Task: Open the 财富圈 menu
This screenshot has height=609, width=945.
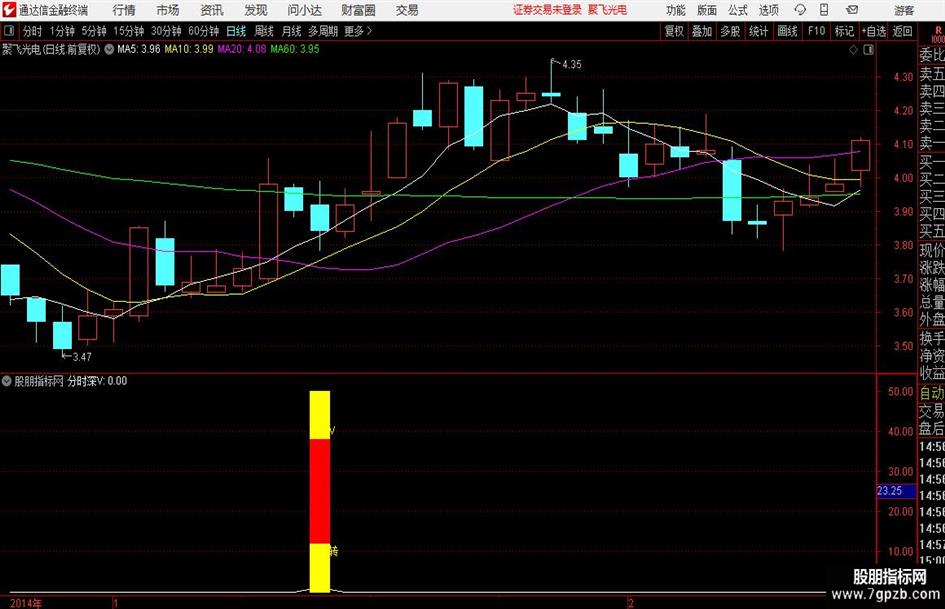Action: tap(358, 10)
